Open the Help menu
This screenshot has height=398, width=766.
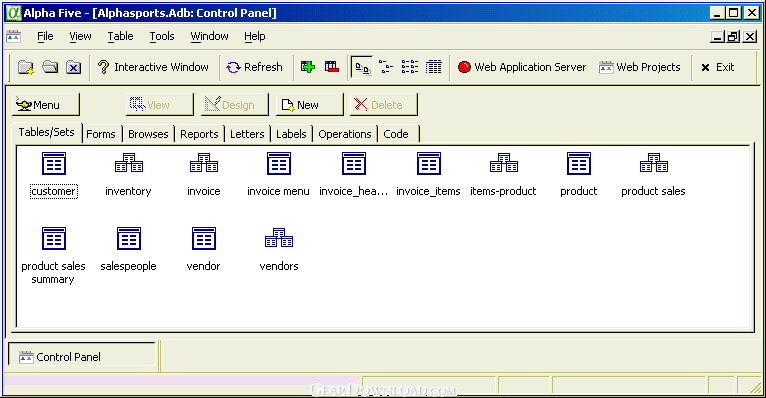point(255,36)
